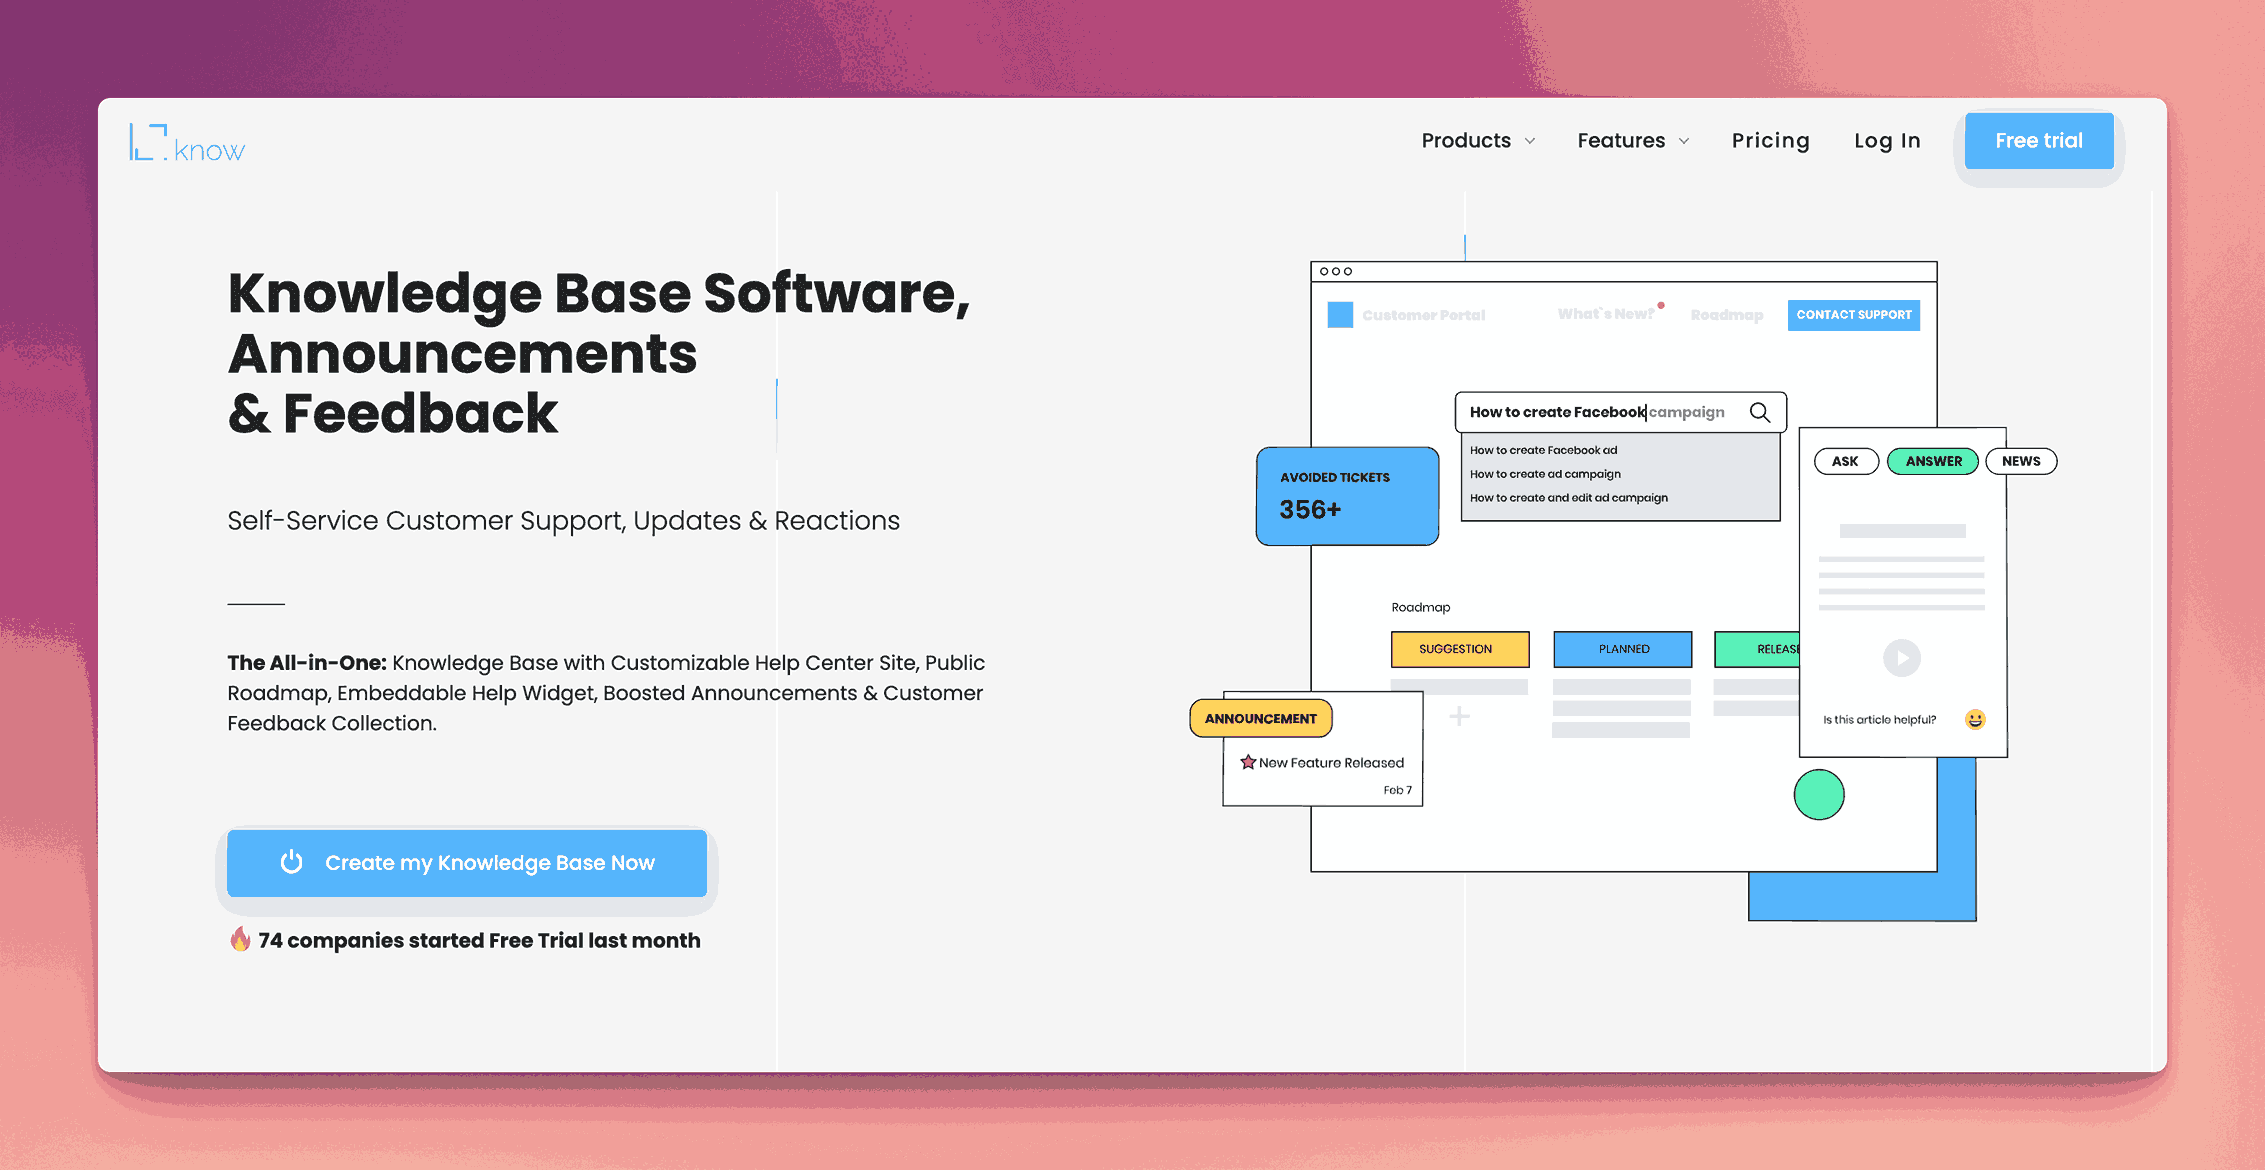Select the NEWS pill
2265x1170 pixels.
(2021, 461)
